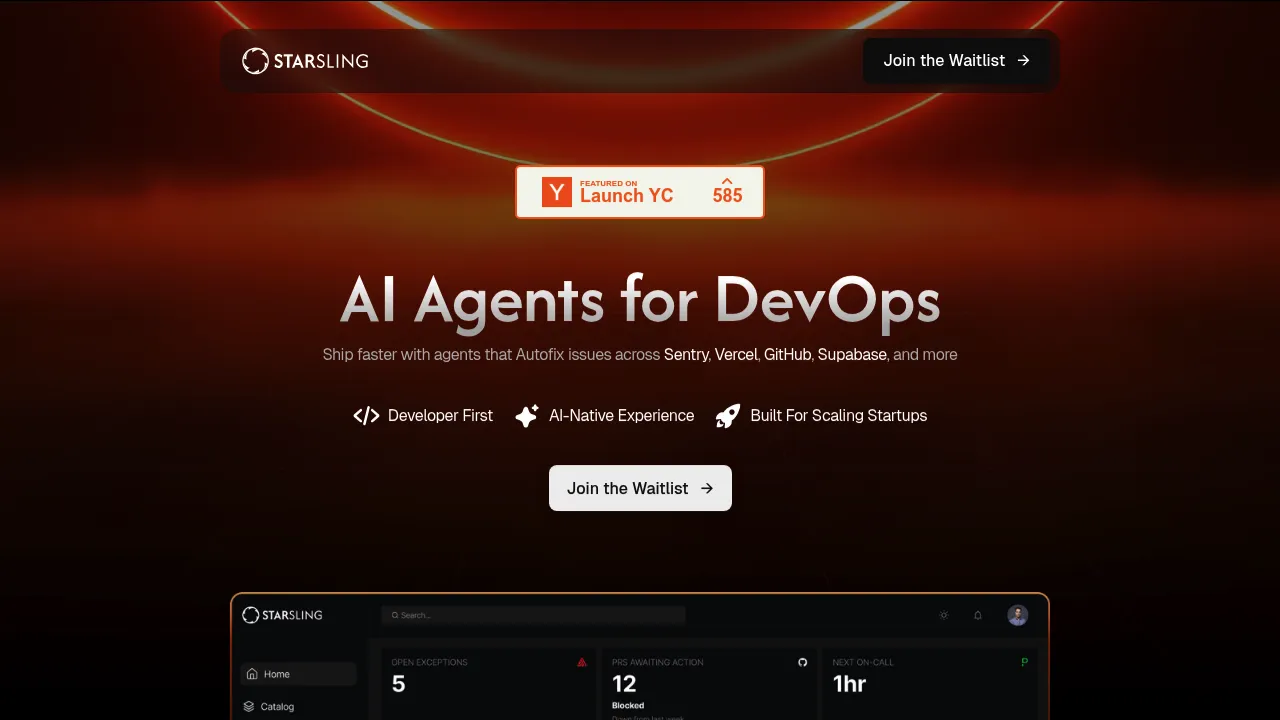Click the dashboard preview Search field

pyautogui.click(x=533, y=615)
